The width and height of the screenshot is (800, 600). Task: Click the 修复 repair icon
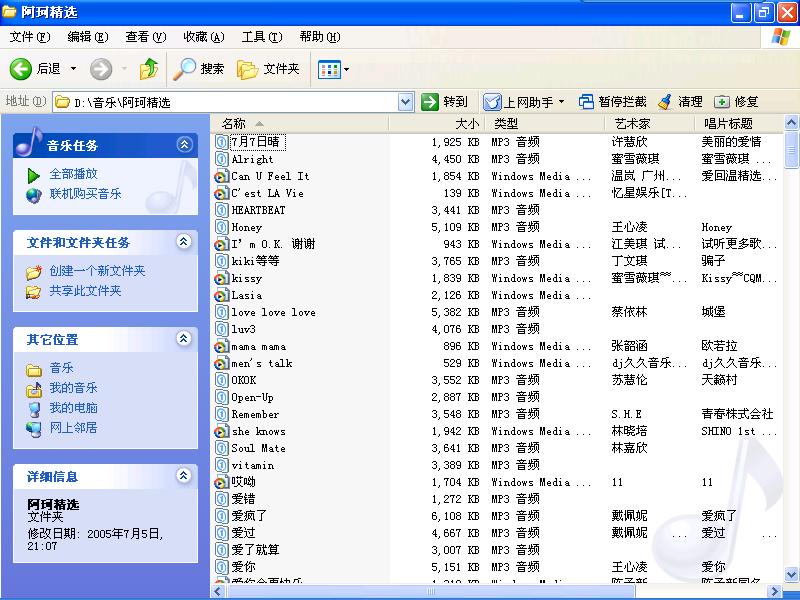pyautogui.click(x=722, y=102)
